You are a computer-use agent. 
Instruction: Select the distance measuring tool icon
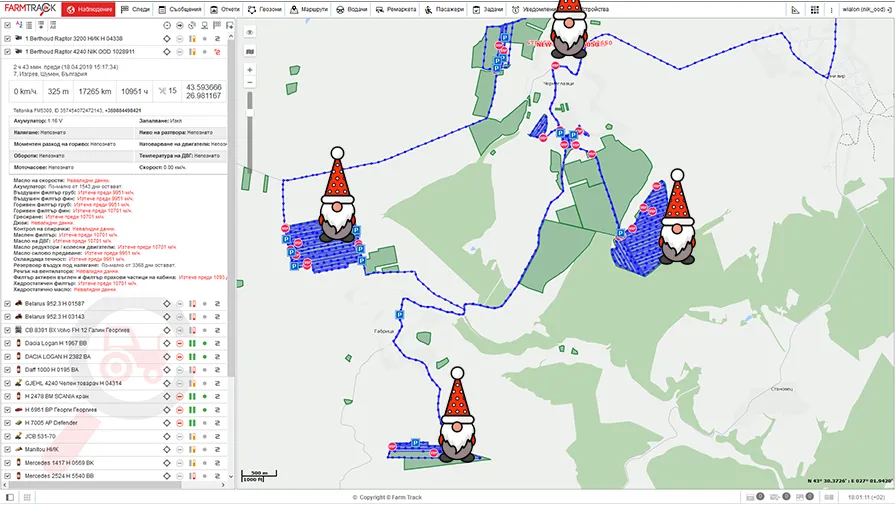[x=795, y=10]
